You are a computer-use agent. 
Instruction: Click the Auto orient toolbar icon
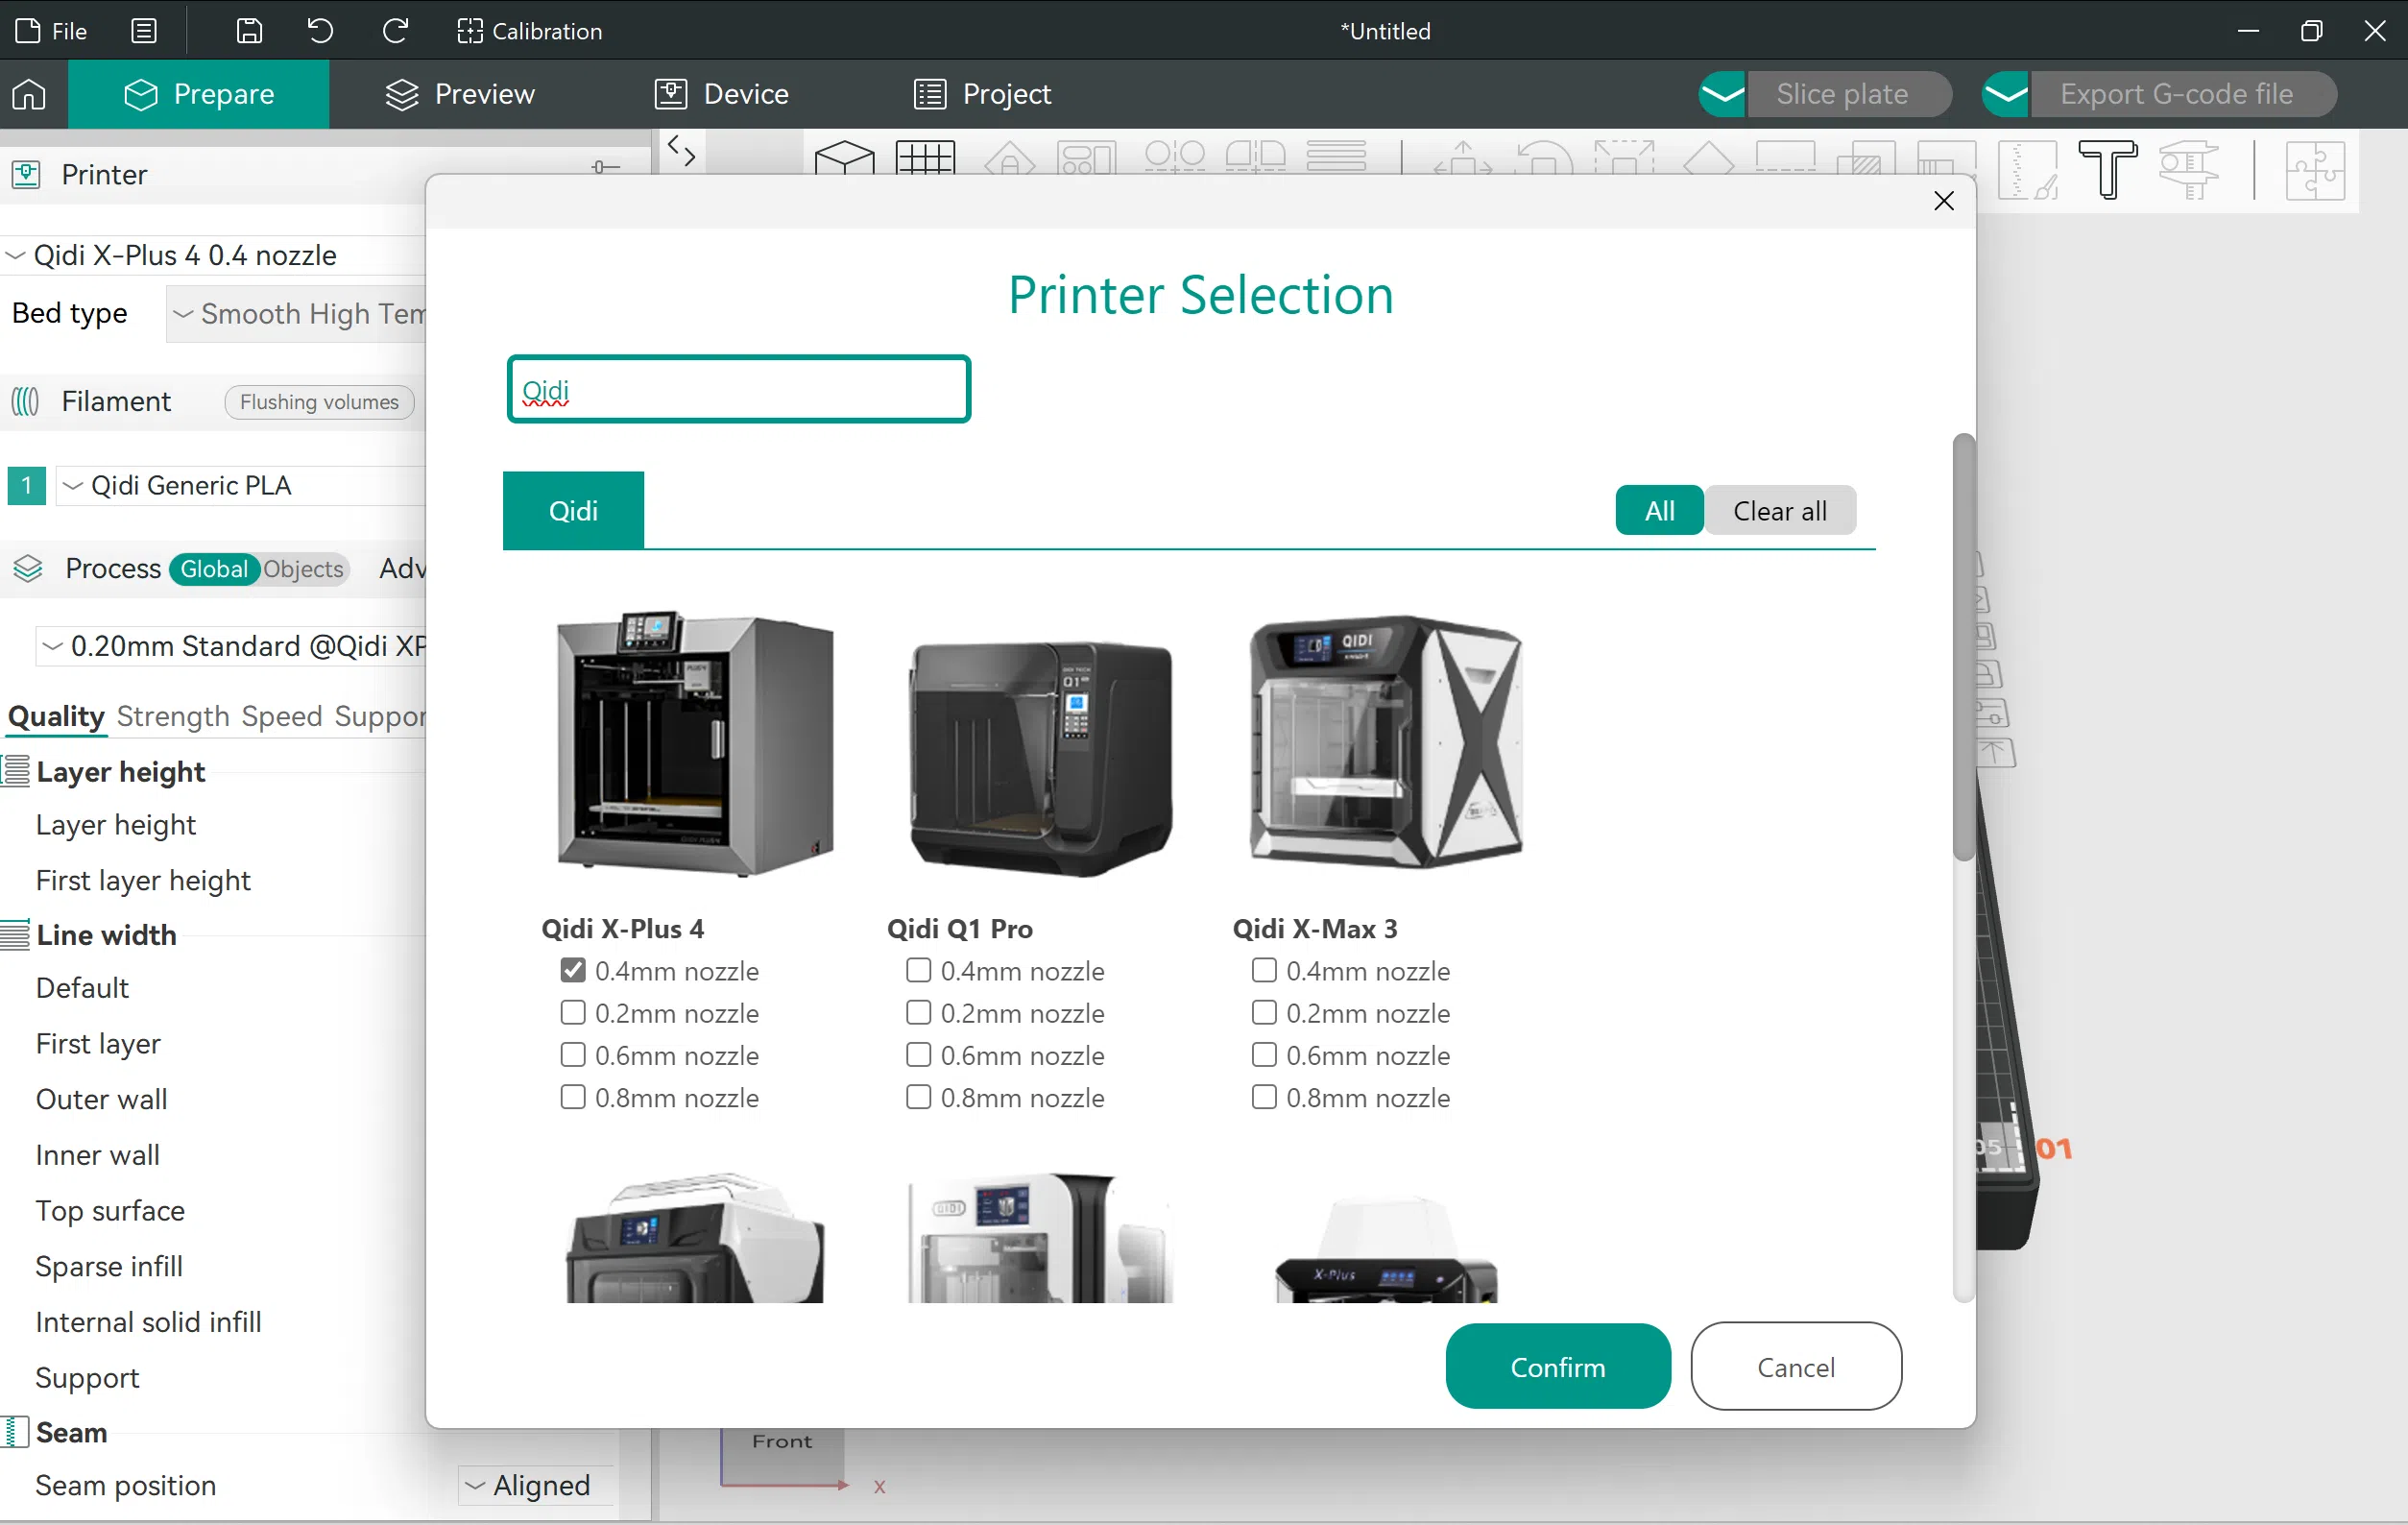coord(1010,160)
